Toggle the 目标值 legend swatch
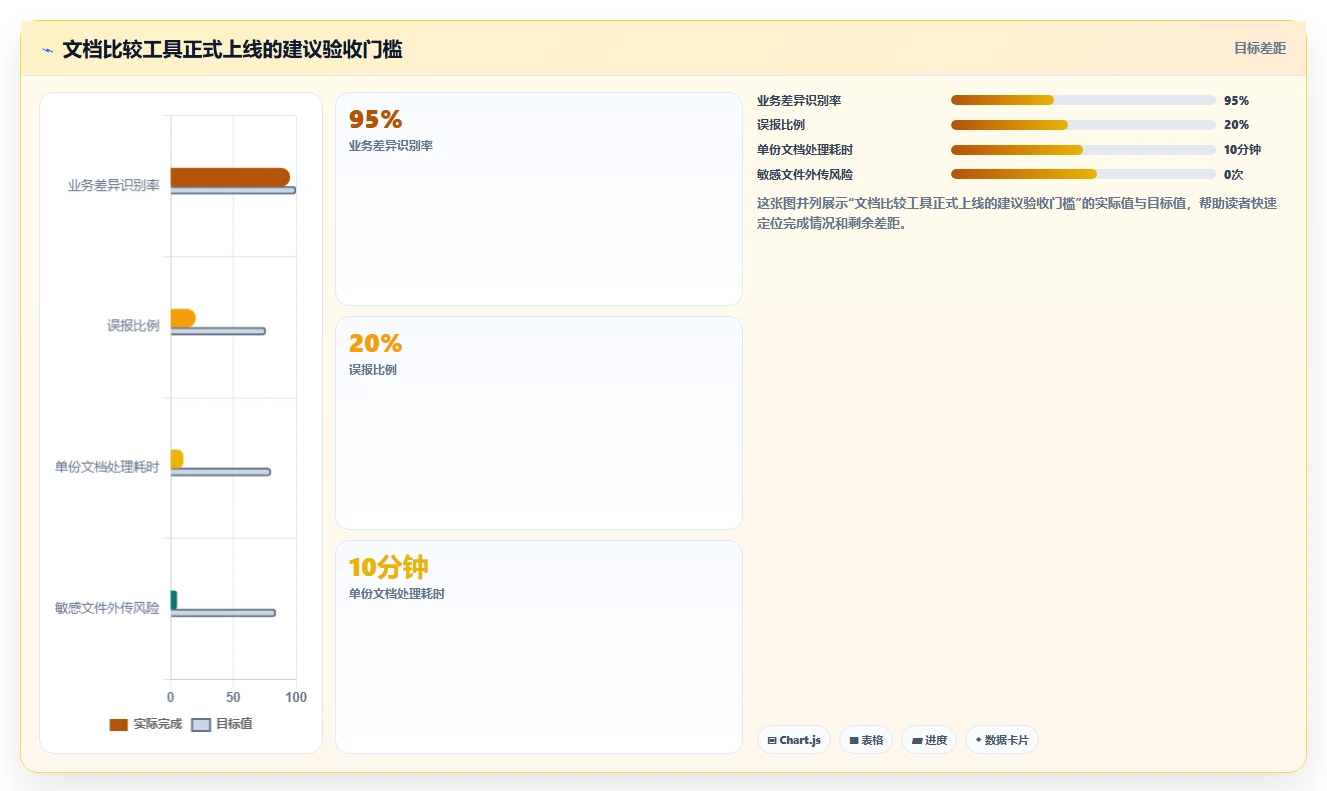The image size is (1327, 791). coord(201,724)
